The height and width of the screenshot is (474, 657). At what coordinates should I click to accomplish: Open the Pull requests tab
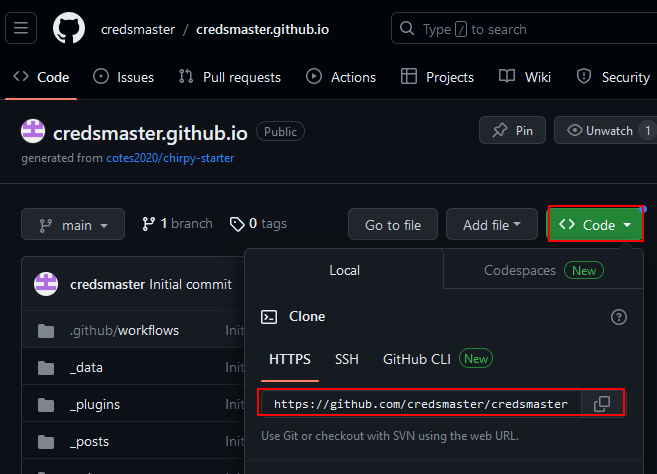click(x=230, y=77)
